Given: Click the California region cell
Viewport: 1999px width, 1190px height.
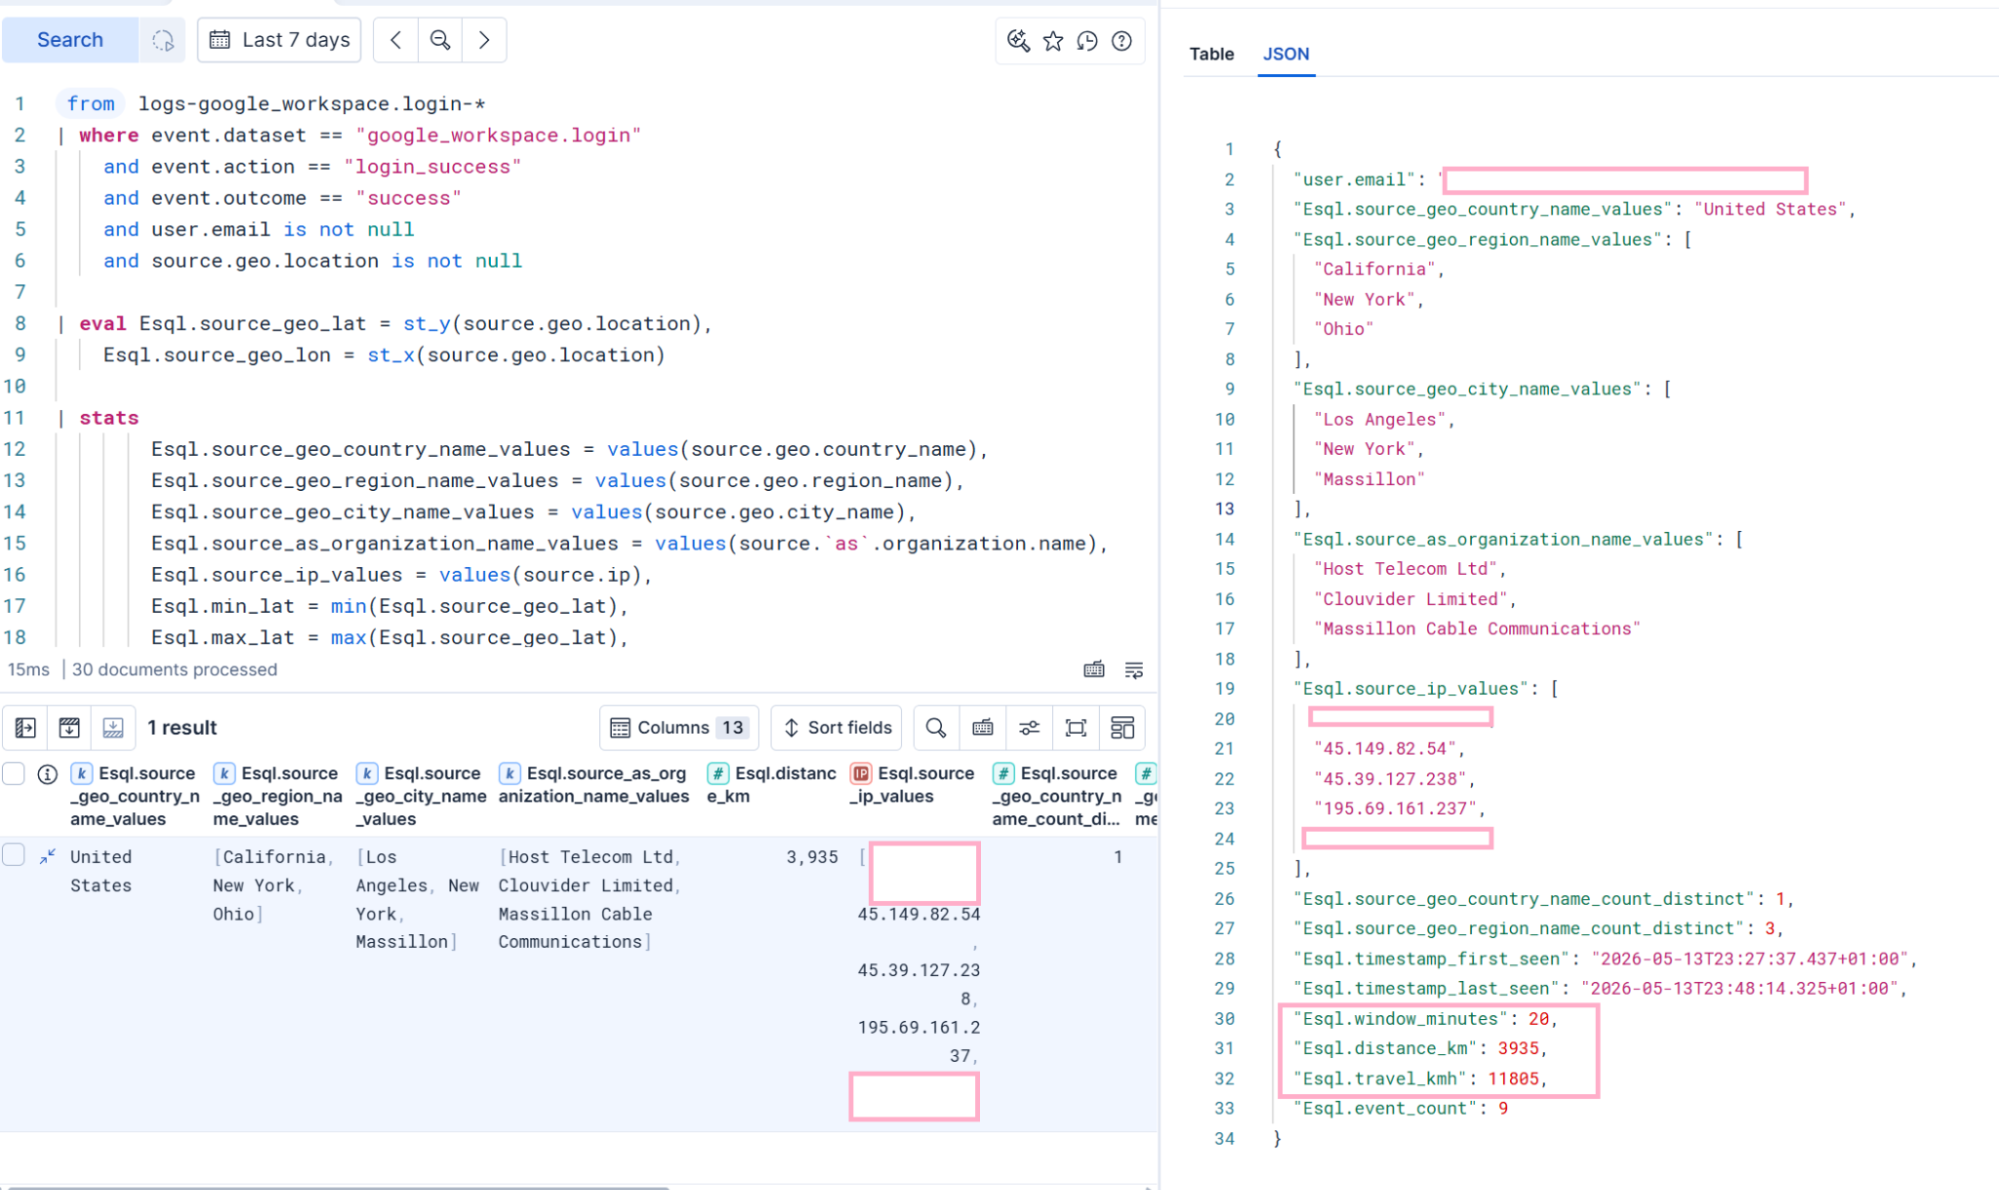Looking at the screenshot, I should (x=273, y=857).
